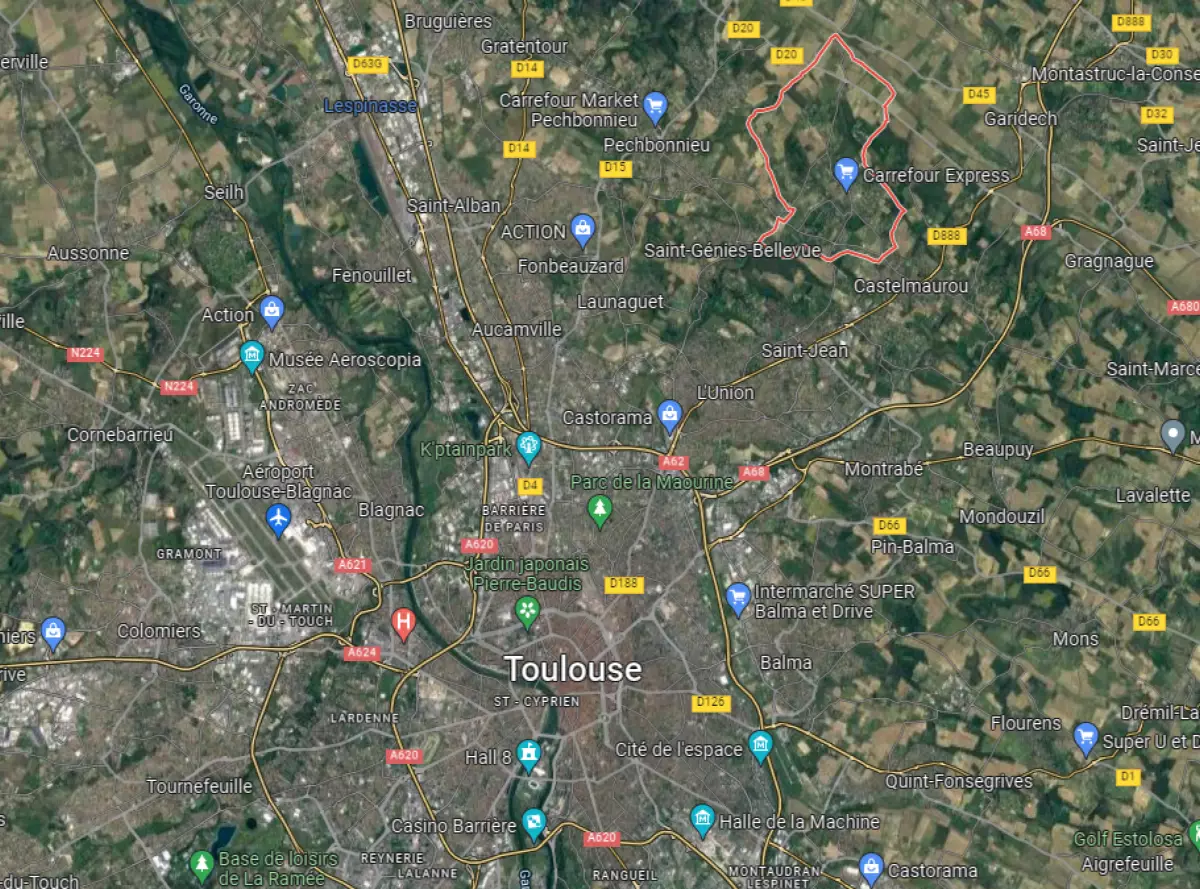Viewport: 1200px width, 889px height.
Task: Click the Base de loisirs La Ramée icon
Action: pyautogui.click(x=203, y=861)
